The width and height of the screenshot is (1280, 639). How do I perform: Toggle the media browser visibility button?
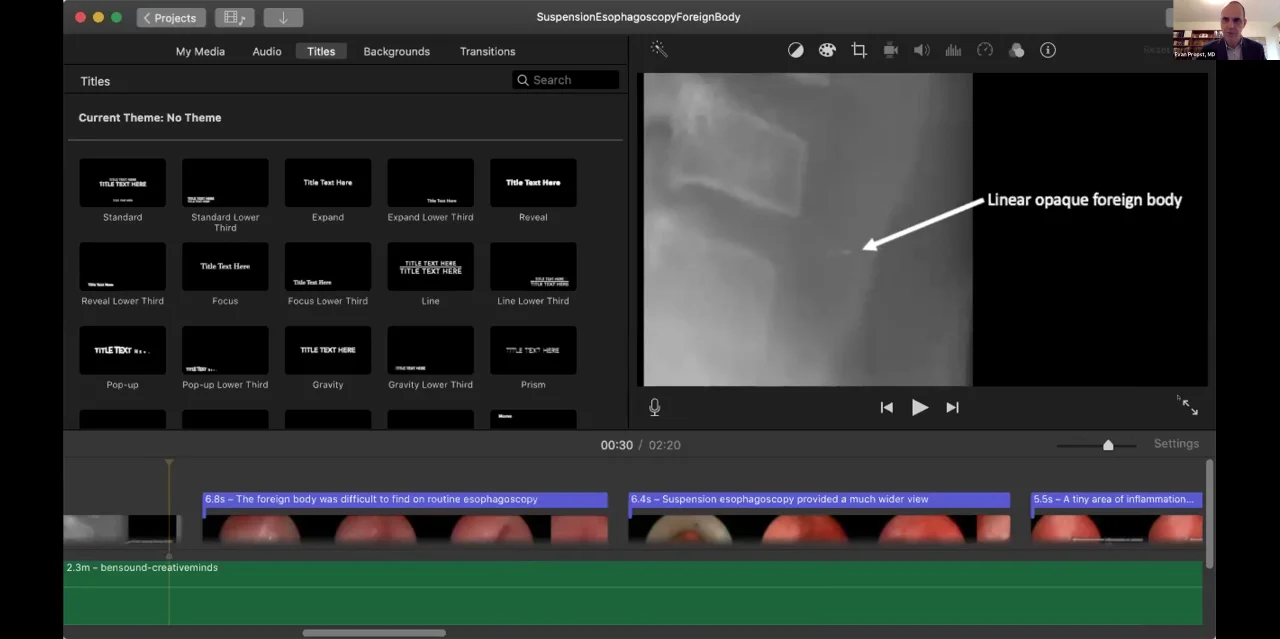234,18
